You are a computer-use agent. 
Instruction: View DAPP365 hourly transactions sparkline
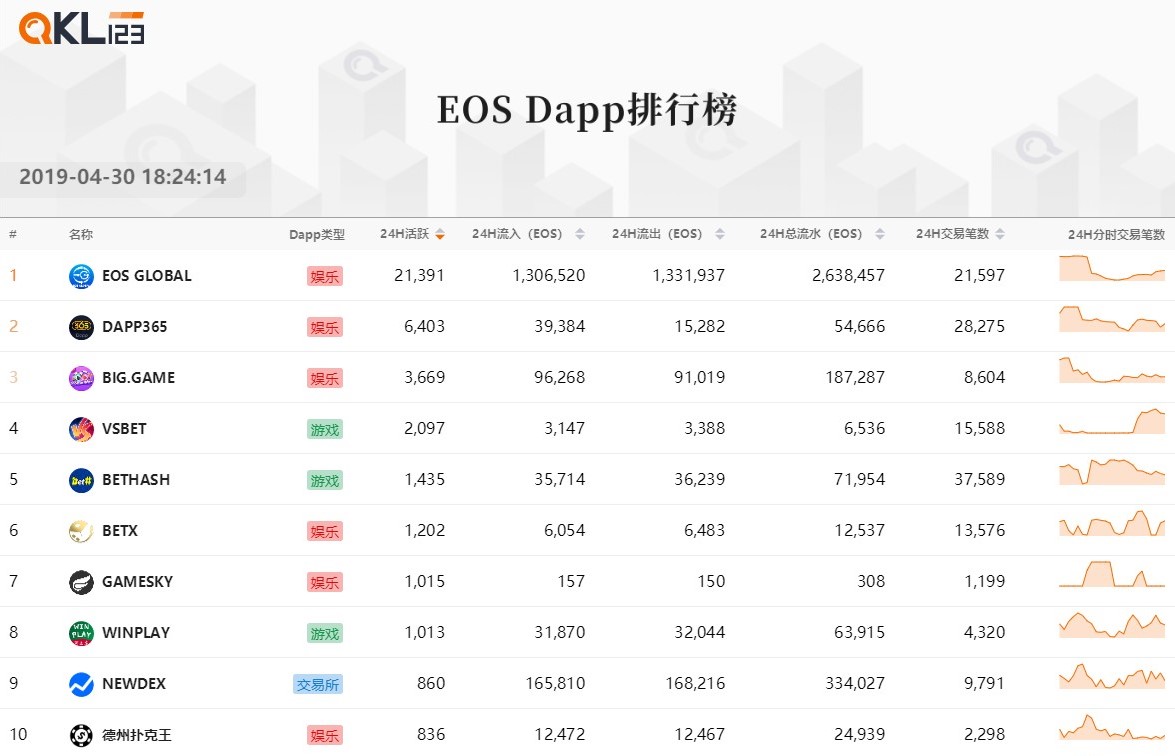pyautogui.click(x=1112, y=319)
